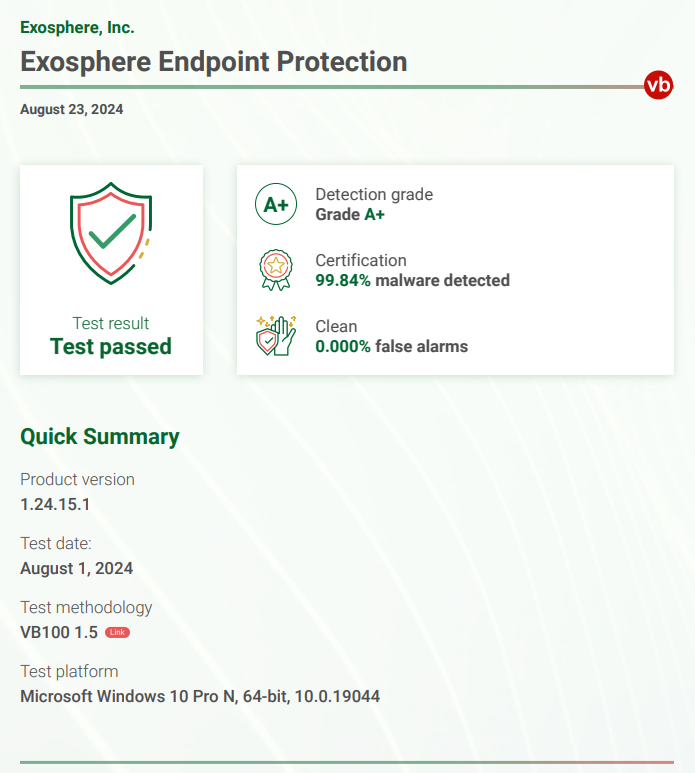This screenshot has height=773, width=695.
Task: Click the August 23, 2024 report date
Action: click(x=71, y=109)
